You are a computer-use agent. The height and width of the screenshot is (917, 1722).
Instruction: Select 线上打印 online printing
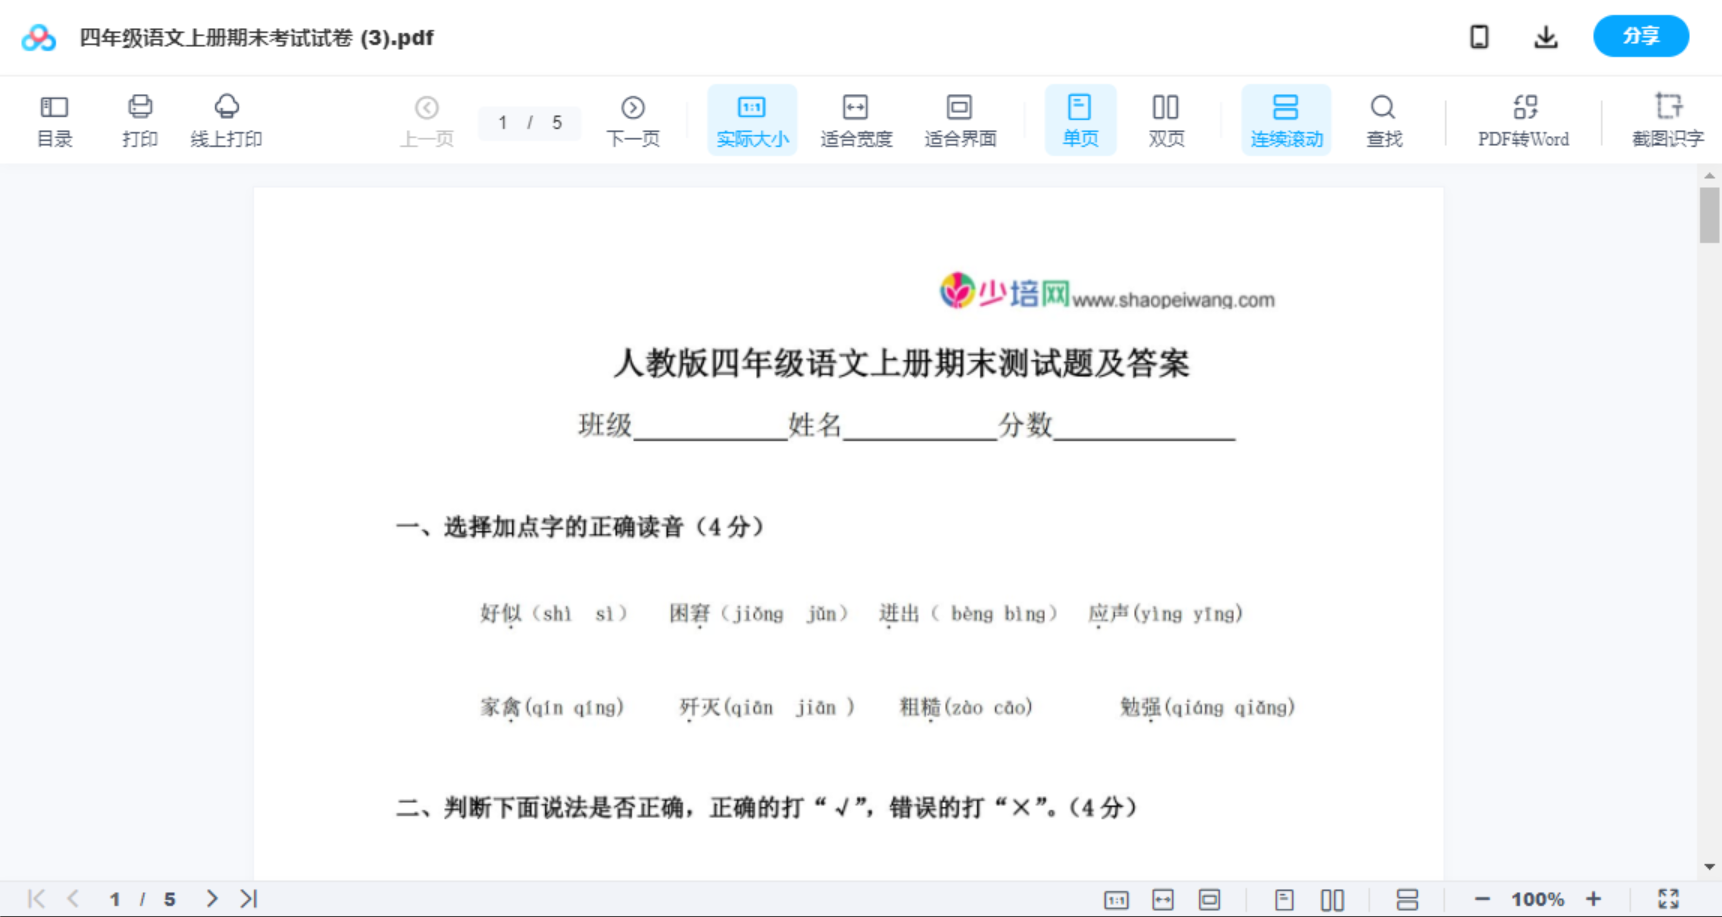pyautogui.click(x=227, y=119)
